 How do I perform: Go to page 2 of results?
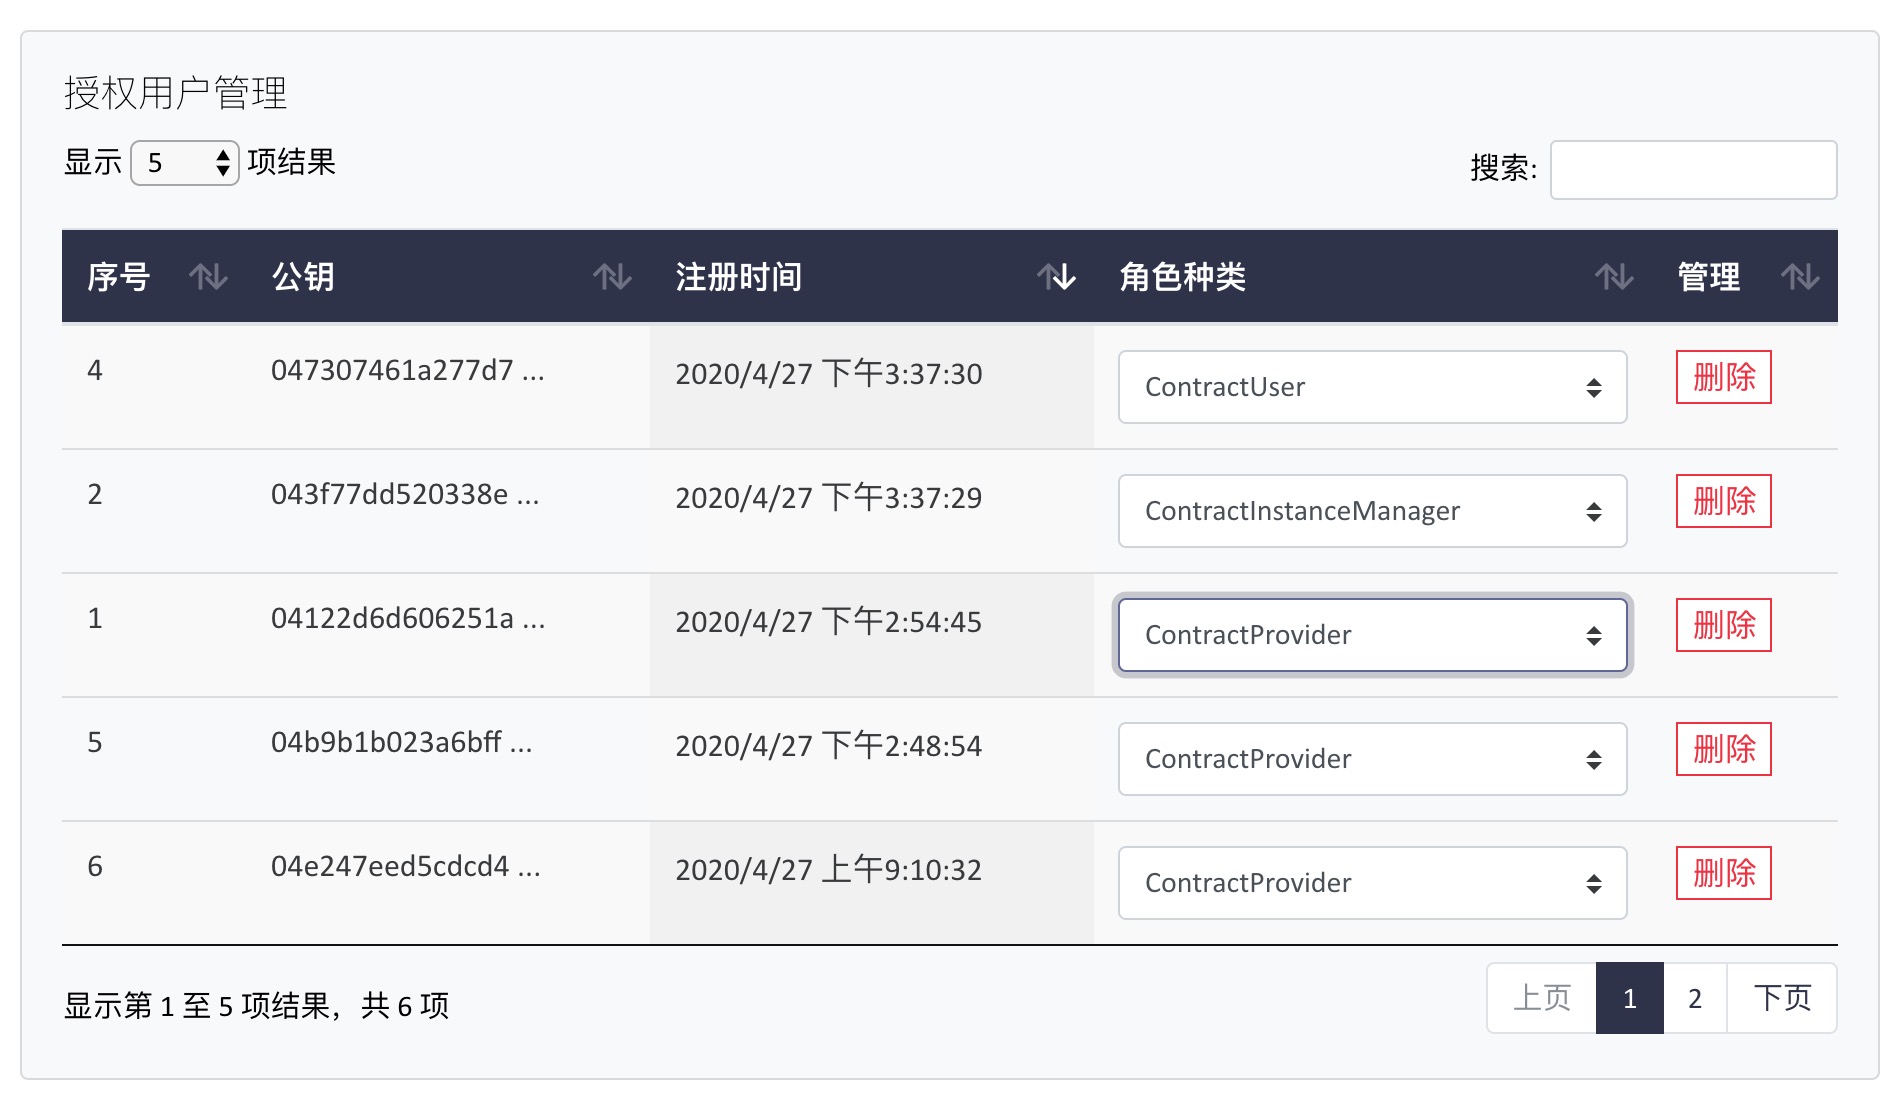click(x=1695, y=998)
